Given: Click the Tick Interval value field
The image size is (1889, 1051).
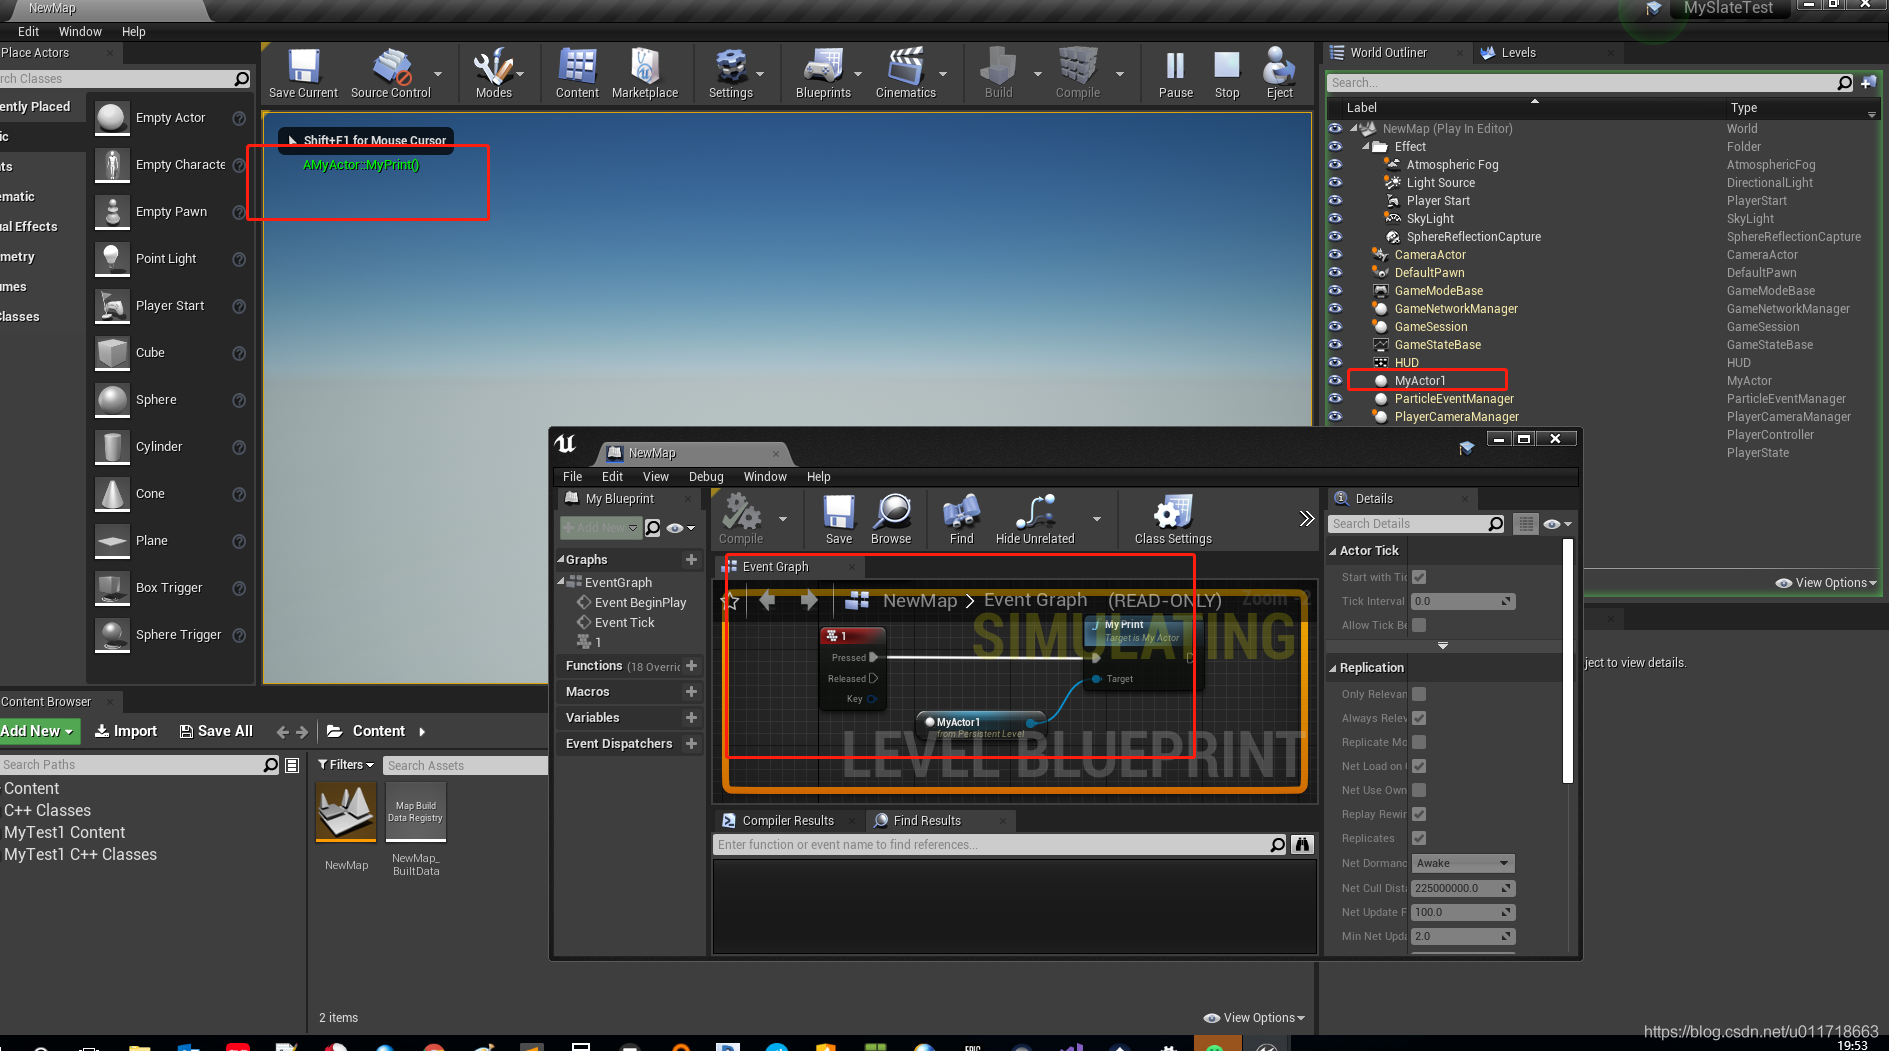Looking at the screenshot, I should click(x=1463, y=601).
